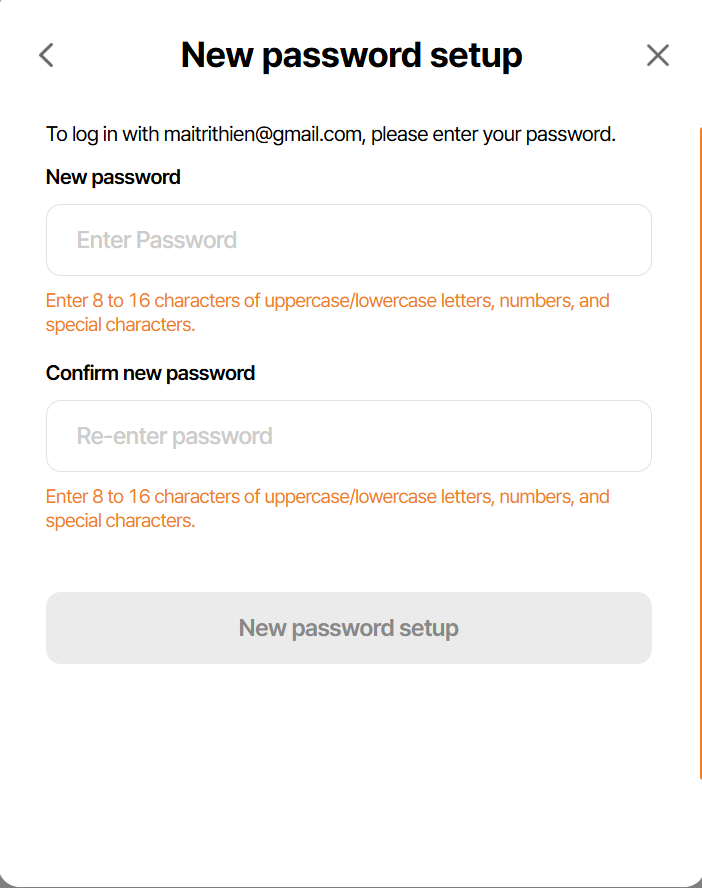Click the maitrithien@gmail.com email text

(262, 134)
